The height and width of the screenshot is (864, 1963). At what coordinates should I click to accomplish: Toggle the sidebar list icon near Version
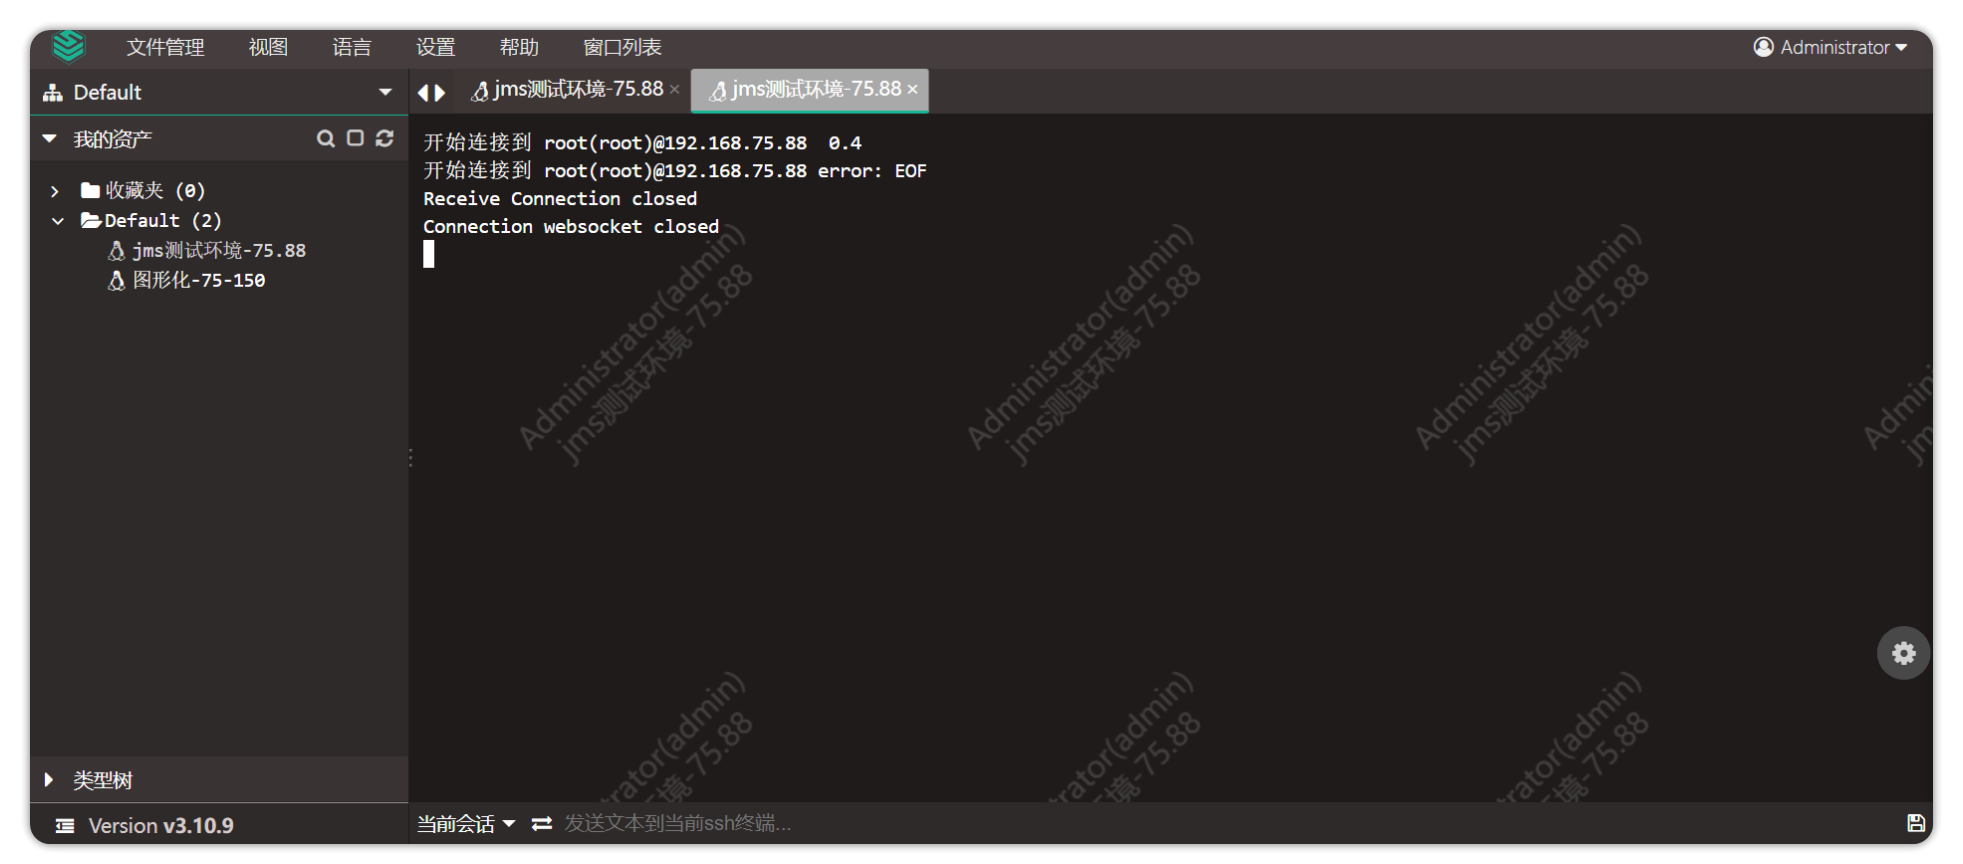pyautogui.click(x=65, y=826)
